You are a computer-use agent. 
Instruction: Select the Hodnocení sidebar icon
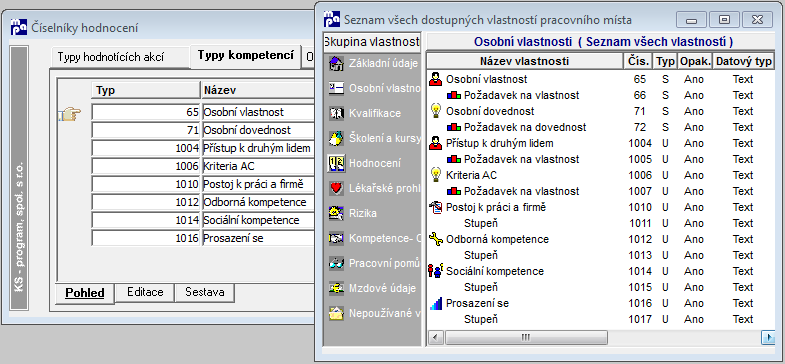click(336, 164)
